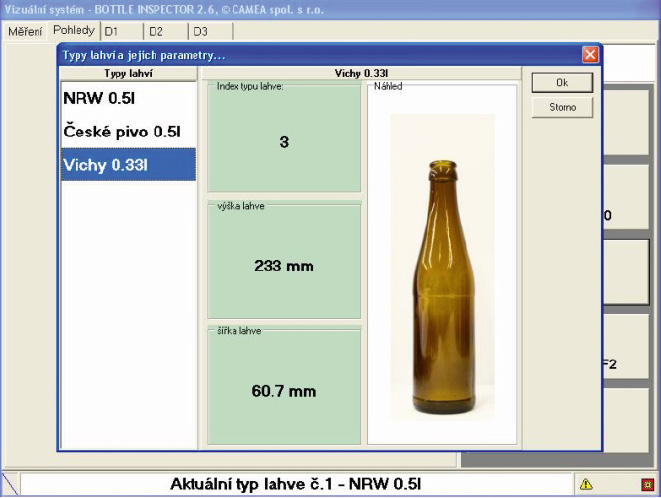
Task: Click the diagonal line icon in status bar
Action: click(10, 484)
